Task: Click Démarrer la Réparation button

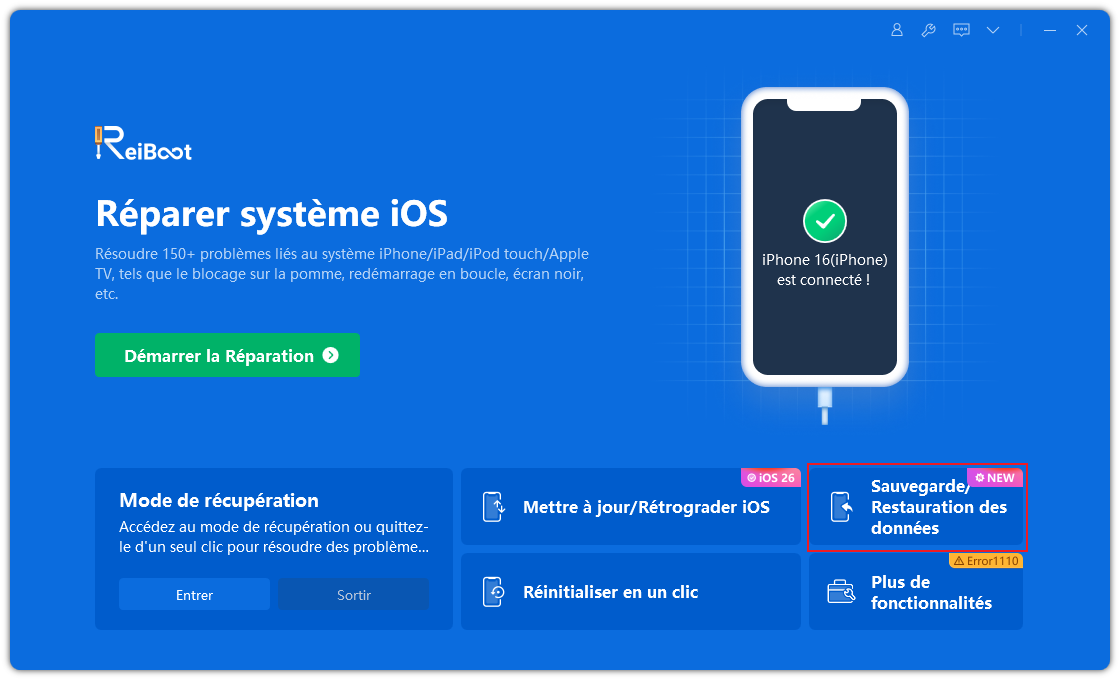Action: pyautogui.click(x=227, y=355)
